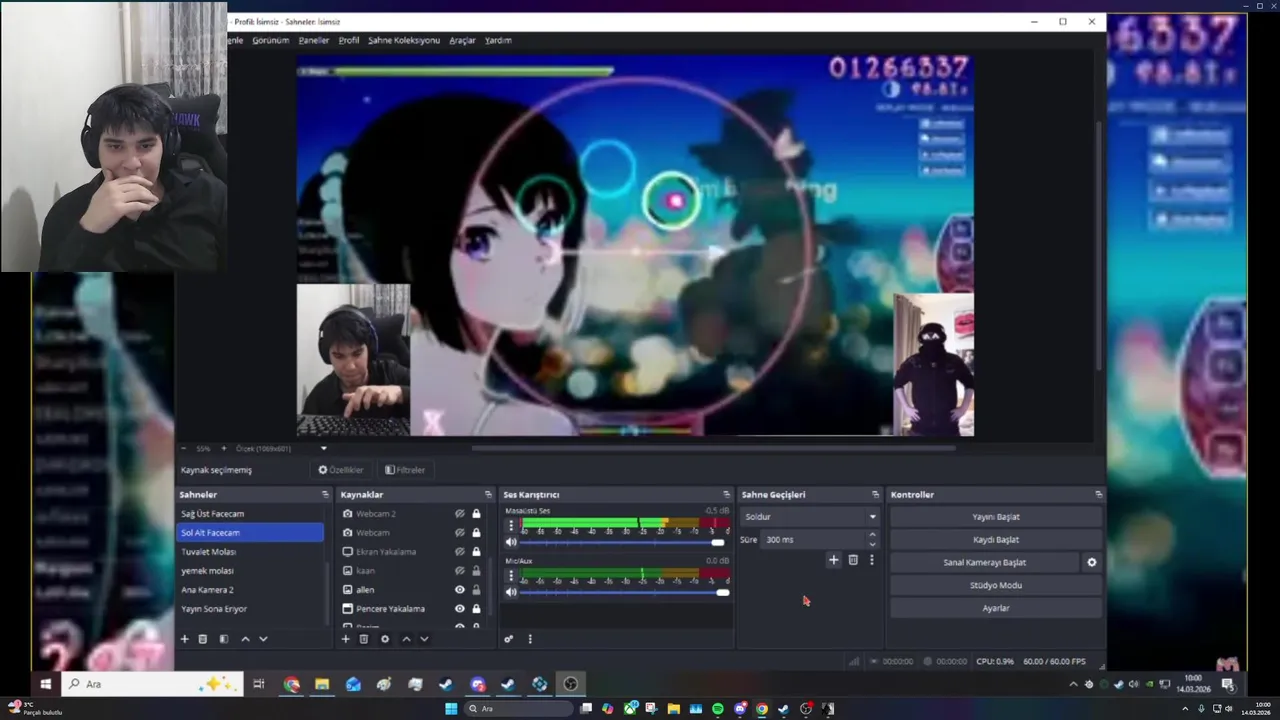
Task: Open virtual camera settings gear
Action: pos(1092,562)
